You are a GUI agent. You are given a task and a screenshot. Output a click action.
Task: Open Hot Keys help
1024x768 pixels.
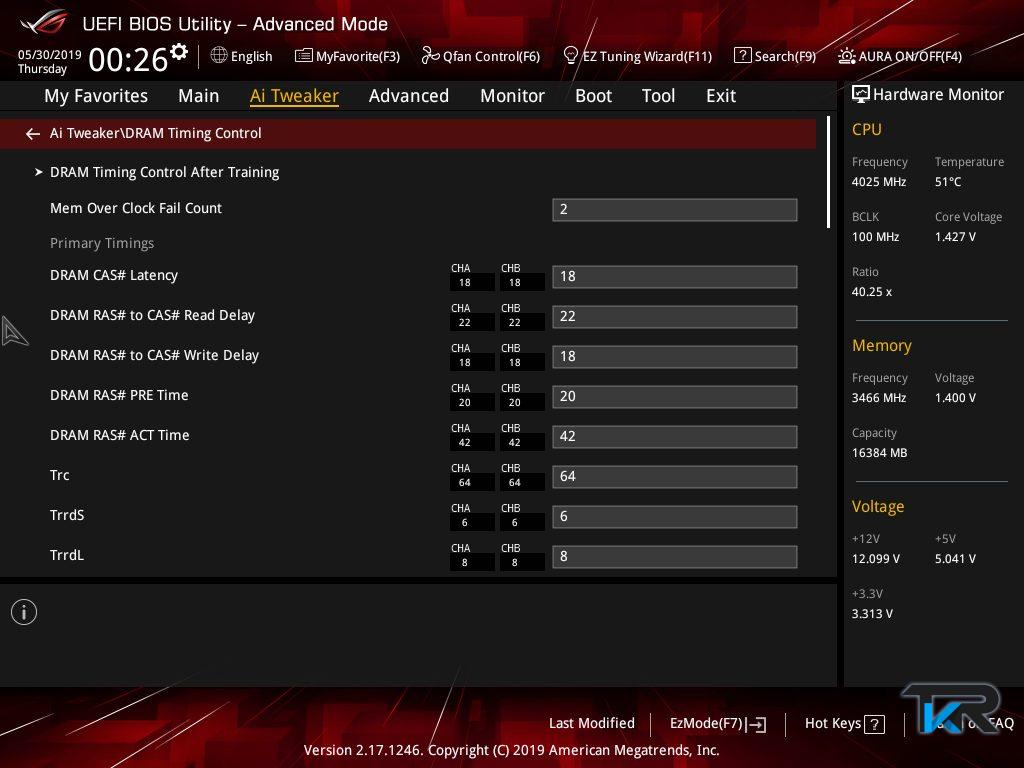[833, 724]
